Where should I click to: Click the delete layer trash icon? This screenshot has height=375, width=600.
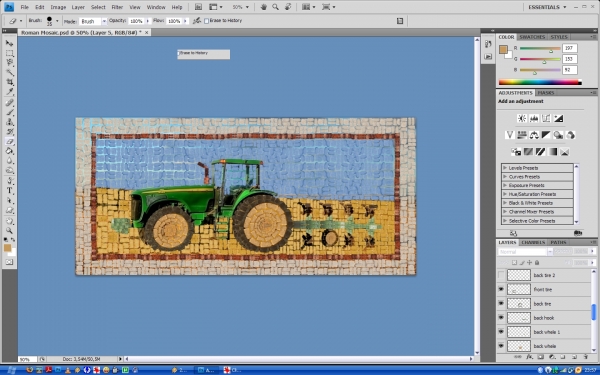point(586,357)
